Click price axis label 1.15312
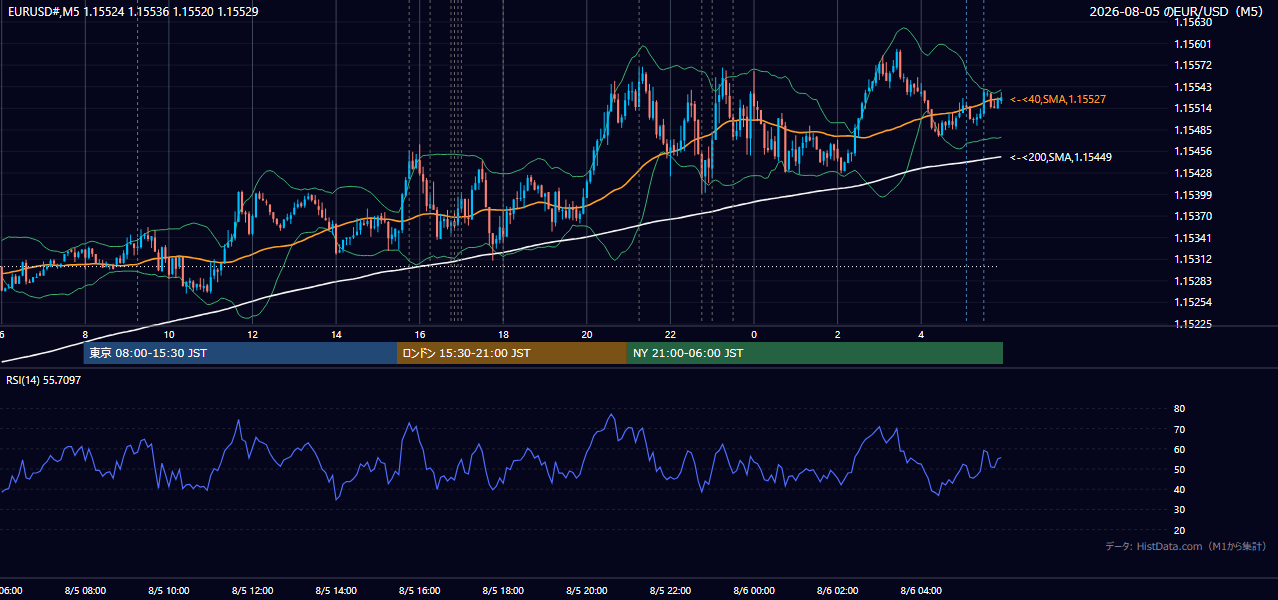 pos(1193,259)
